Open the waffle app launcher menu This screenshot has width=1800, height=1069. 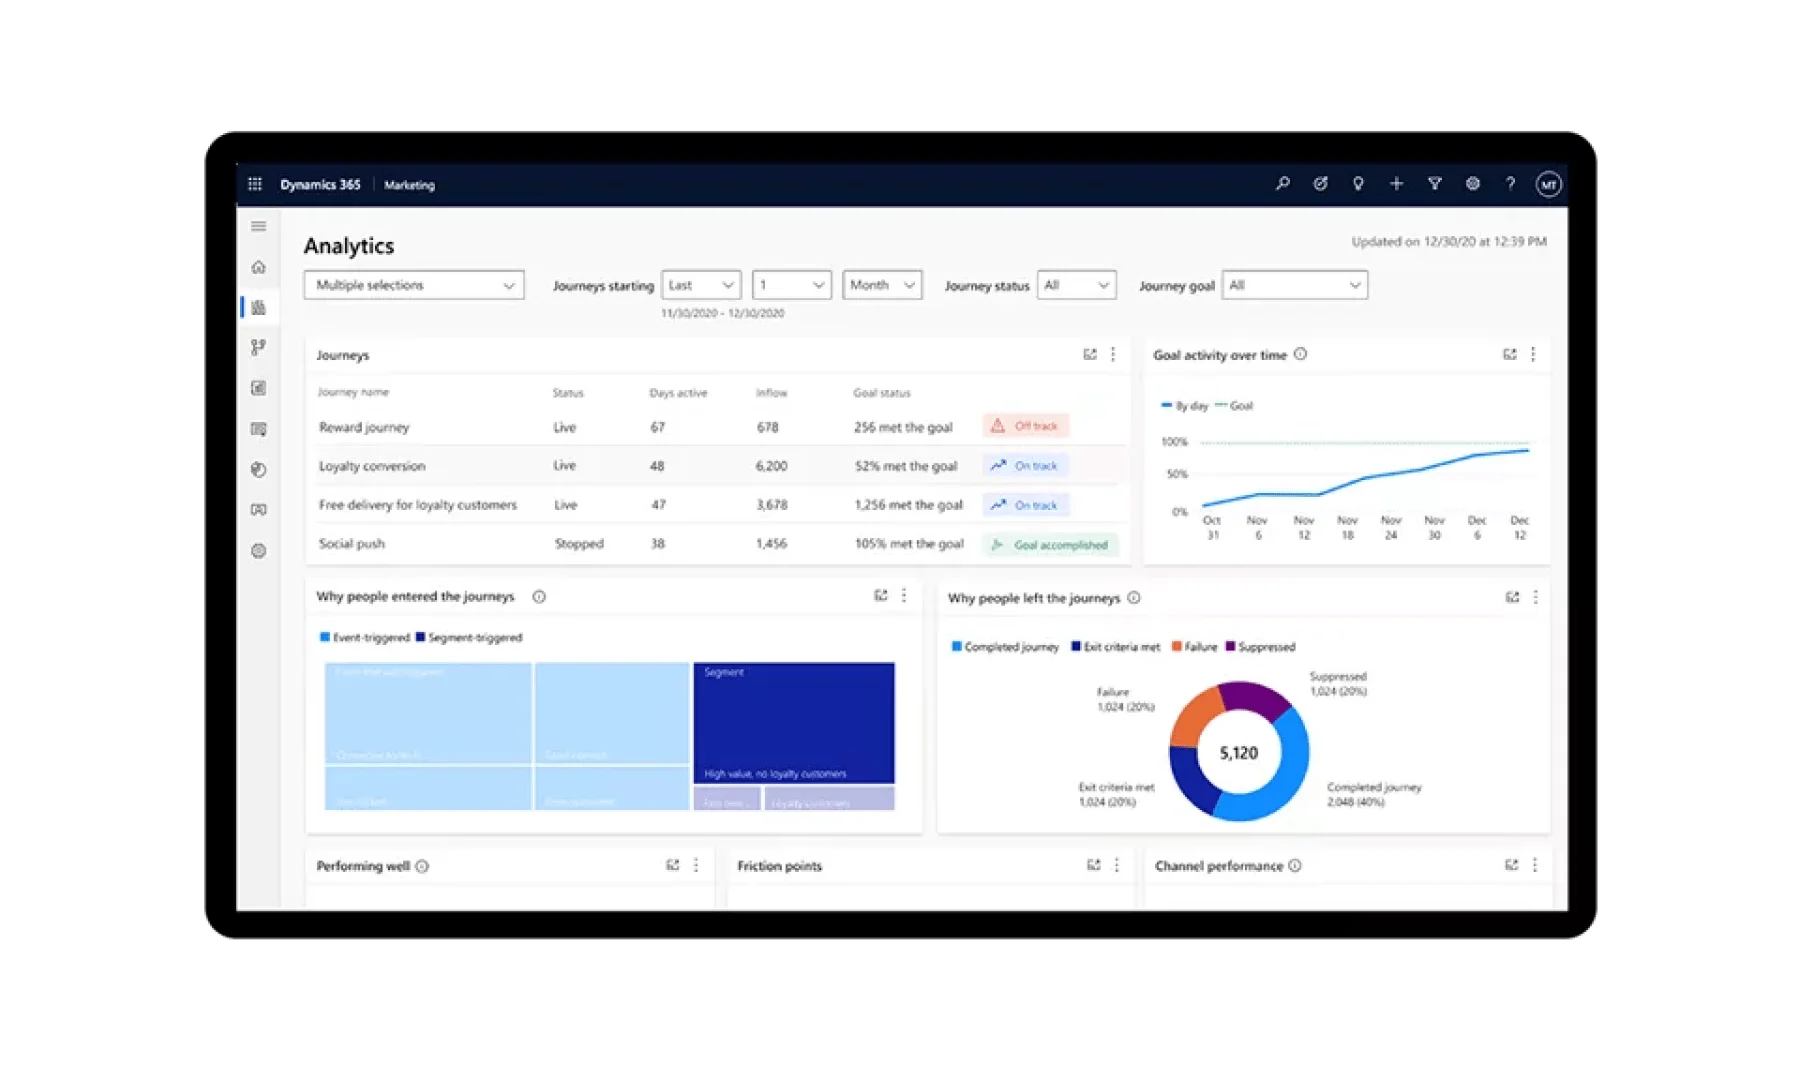pos(255,184)
